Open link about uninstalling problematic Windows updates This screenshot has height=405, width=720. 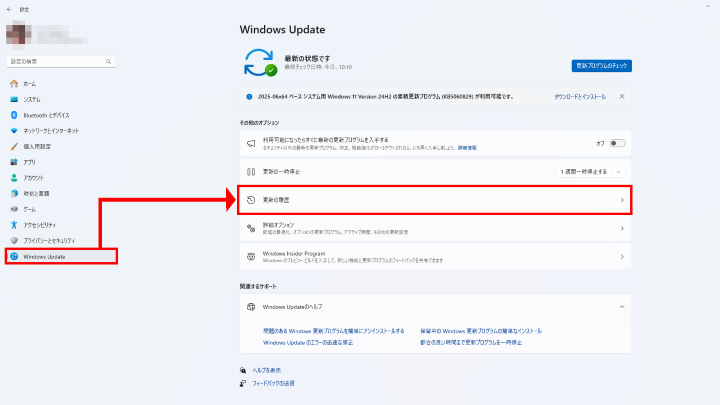(x=333, y=331)
